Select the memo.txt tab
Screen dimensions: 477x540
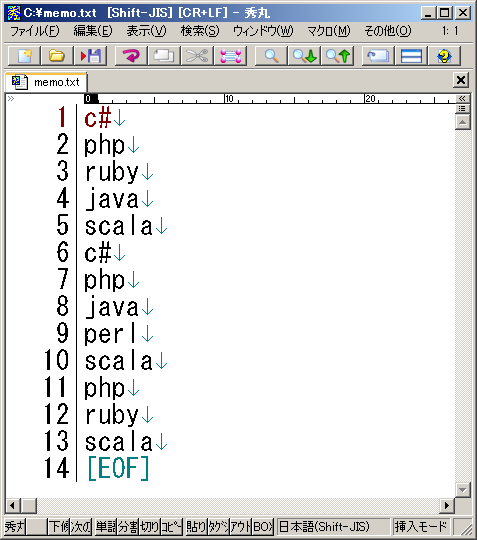[x=46, y=82]
